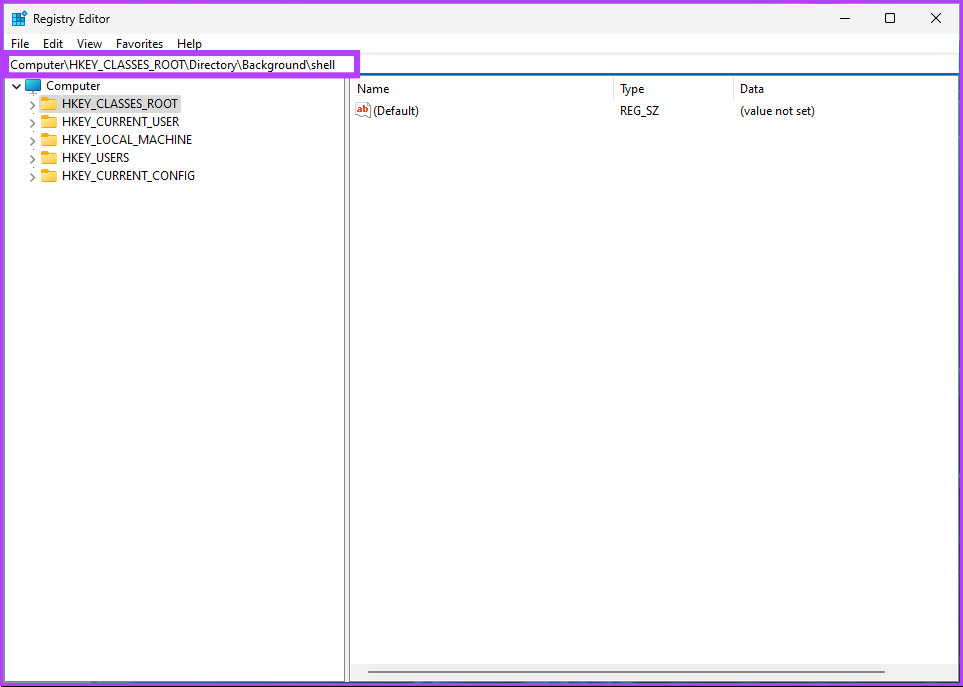Select the HKEY_CURRENT_USER label
This screenshot has height=687, width=963.
click(120, 122)
